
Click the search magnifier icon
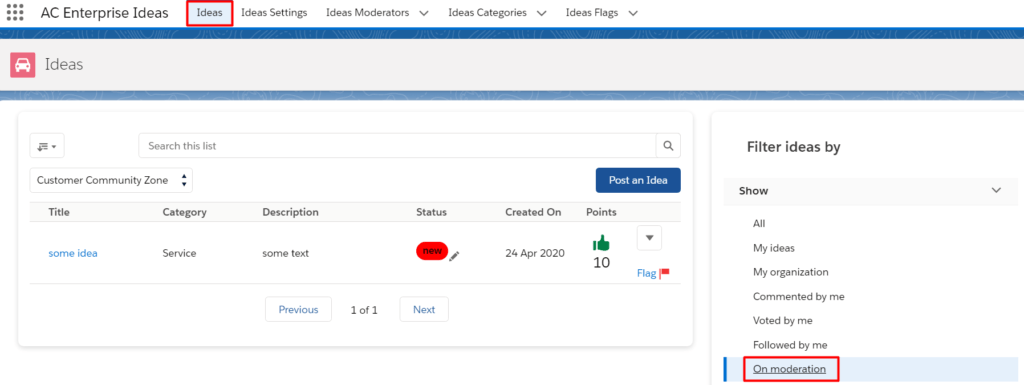668,146
